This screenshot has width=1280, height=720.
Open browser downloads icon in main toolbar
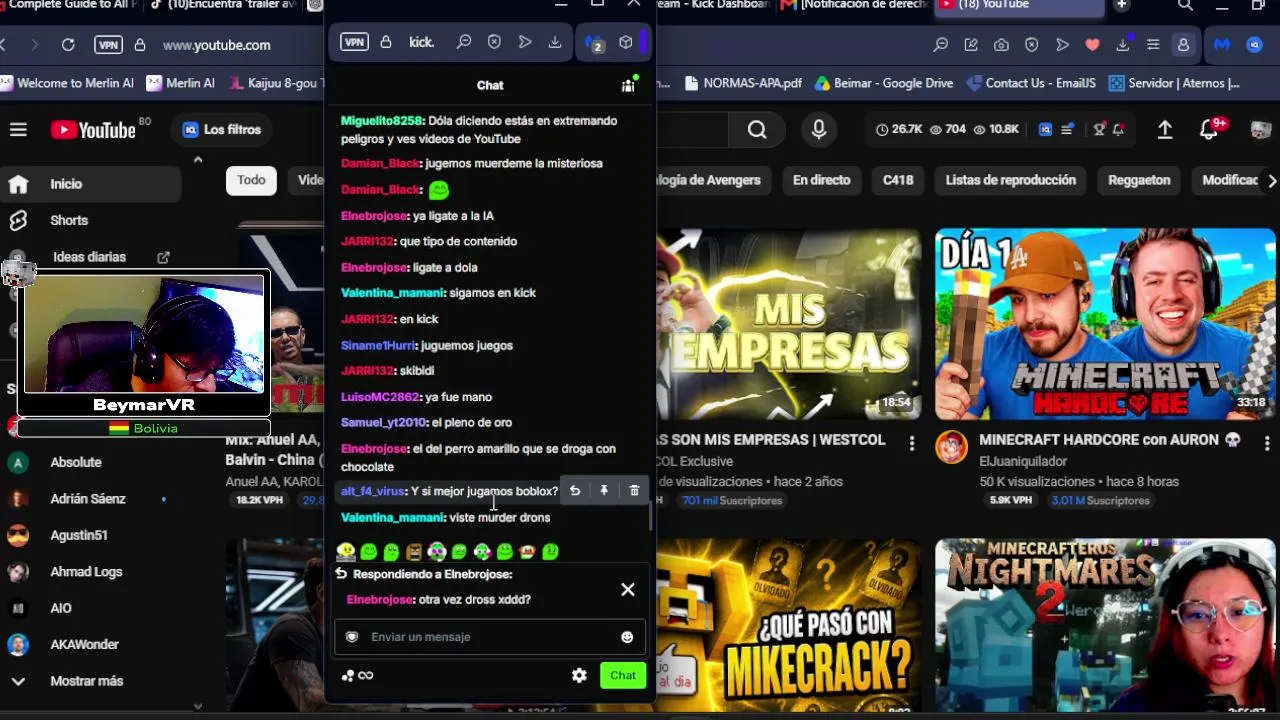coord(1123,45)
